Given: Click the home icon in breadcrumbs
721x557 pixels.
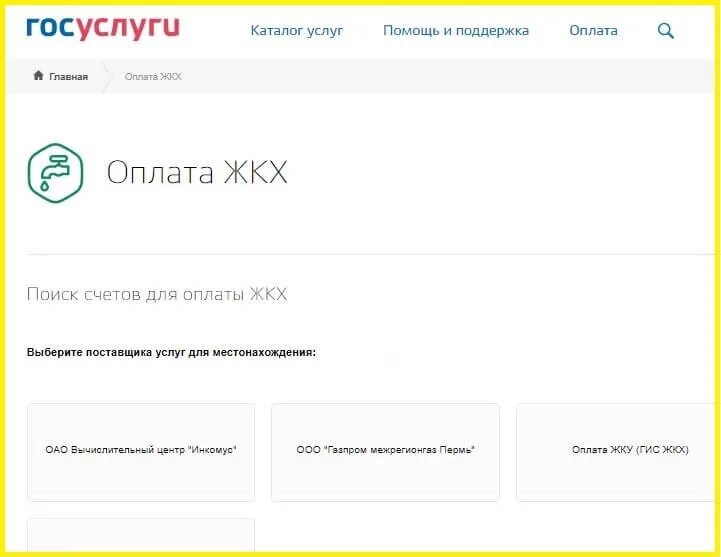Looking at the screenshot, I should coord(38,75).
